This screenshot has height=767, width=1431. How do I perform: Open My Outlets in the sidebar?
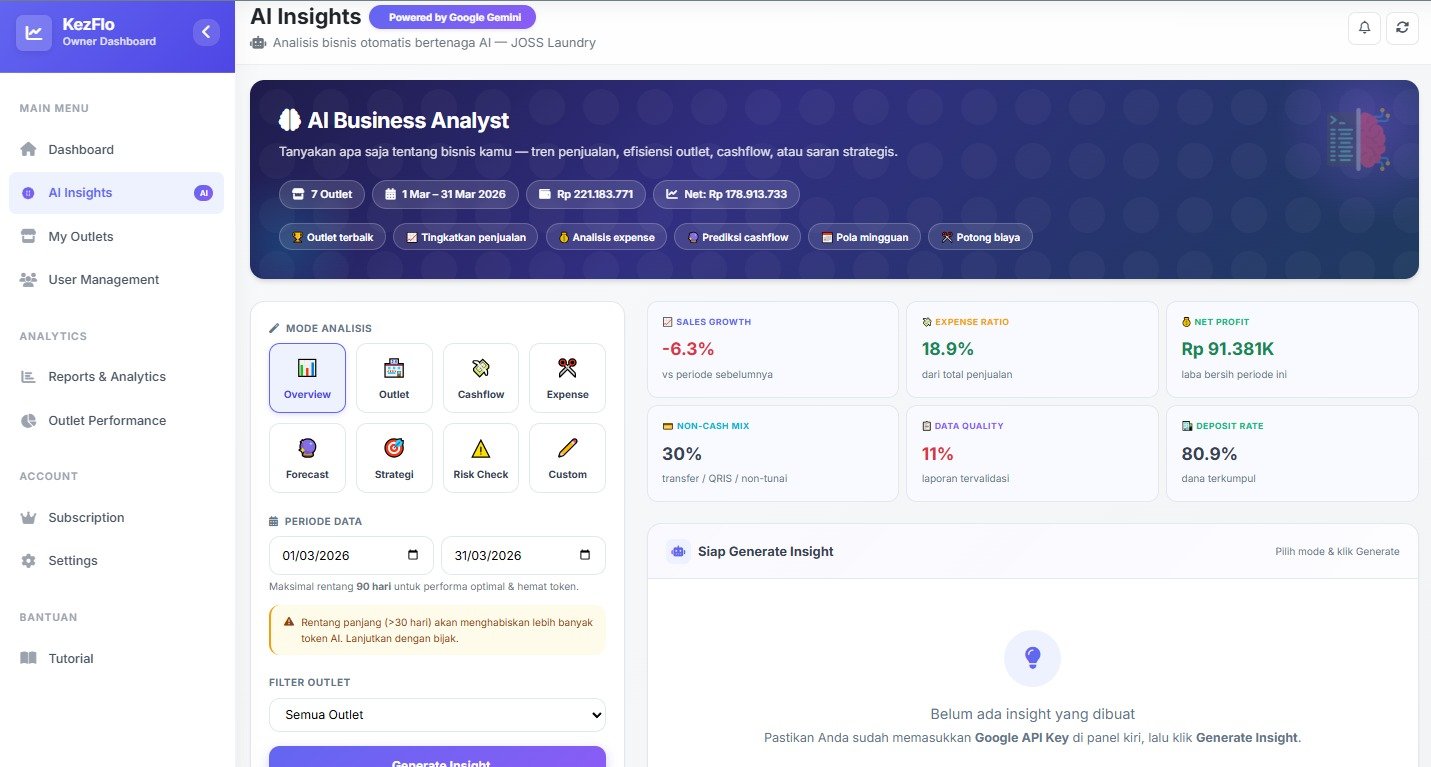(x=81, y=237)
